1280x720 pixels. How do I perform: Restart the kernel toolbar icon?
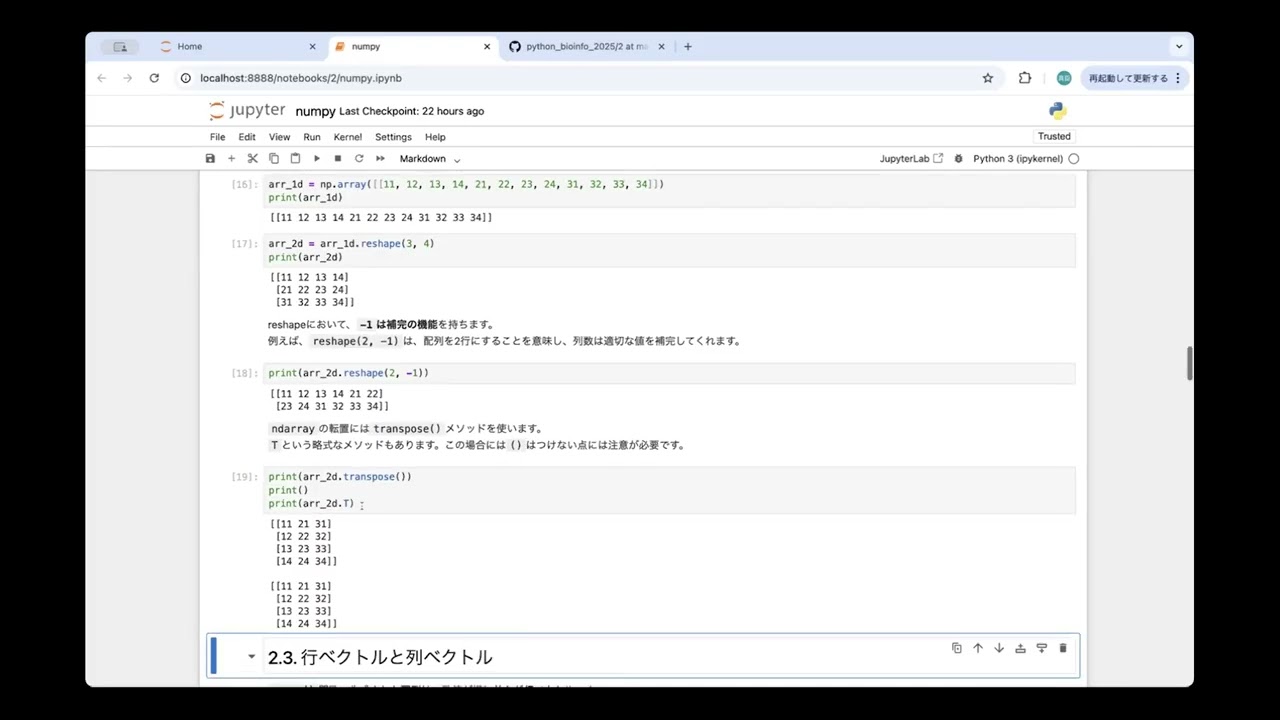[359, 159]
